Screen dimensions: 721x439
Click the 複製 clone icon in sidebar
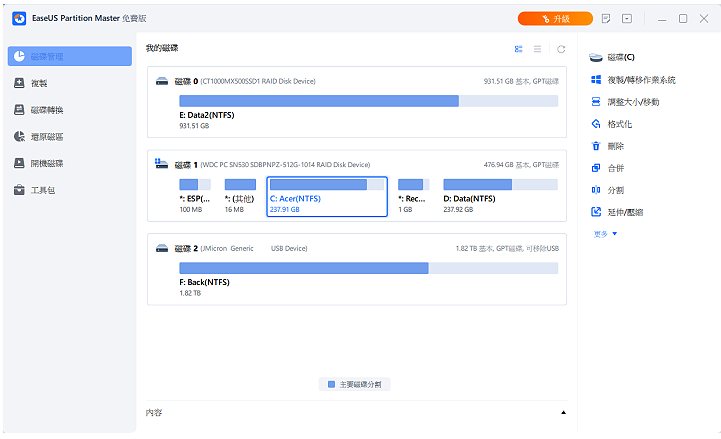coord(19,83)
